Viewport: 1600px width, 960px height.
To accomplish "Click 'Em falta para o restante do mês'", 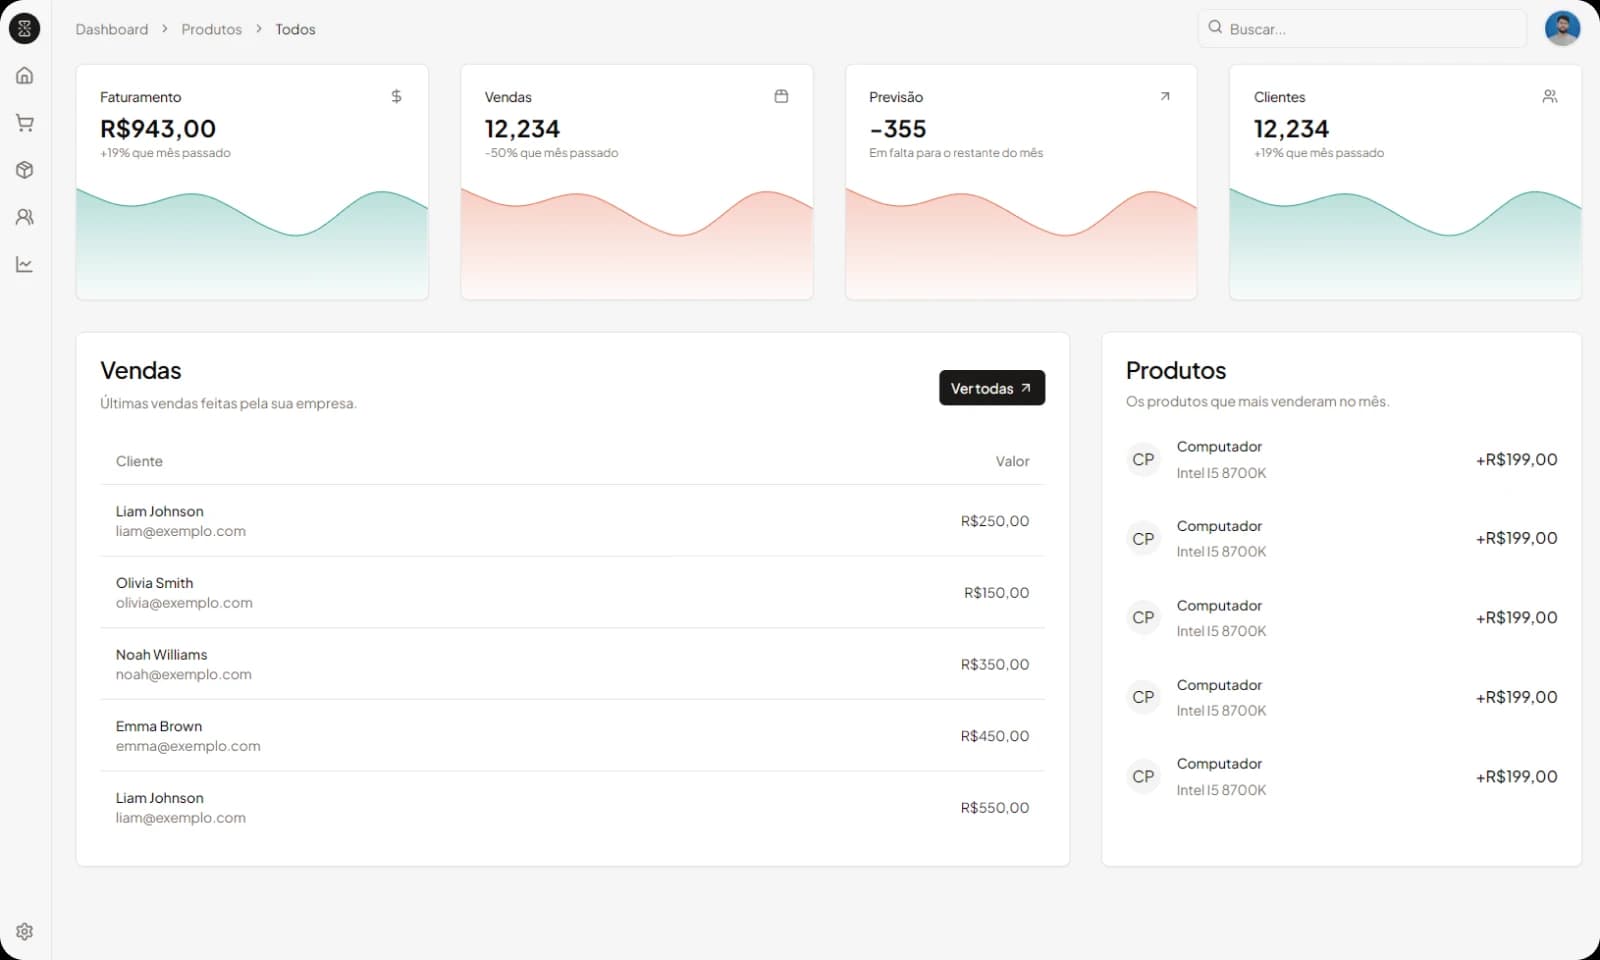I will click(x=956, y=153).
